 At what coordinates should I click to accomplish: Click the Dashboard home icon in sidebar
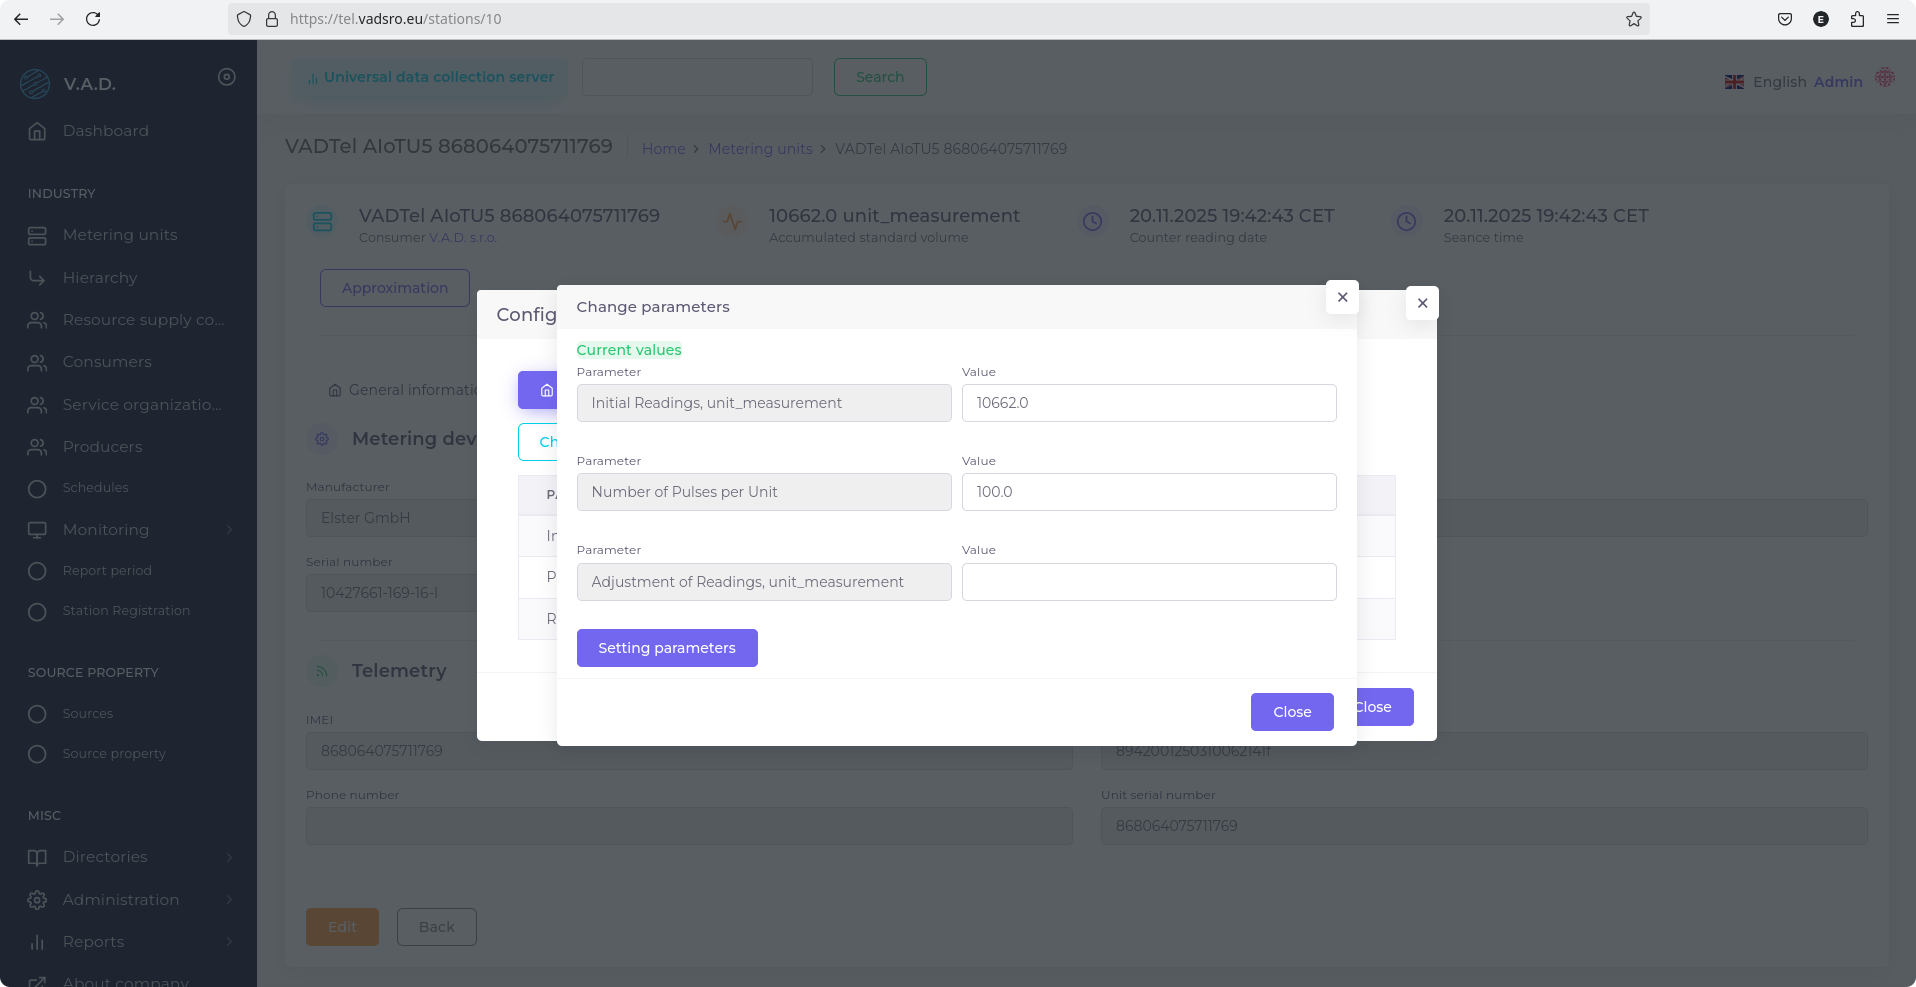37,131
